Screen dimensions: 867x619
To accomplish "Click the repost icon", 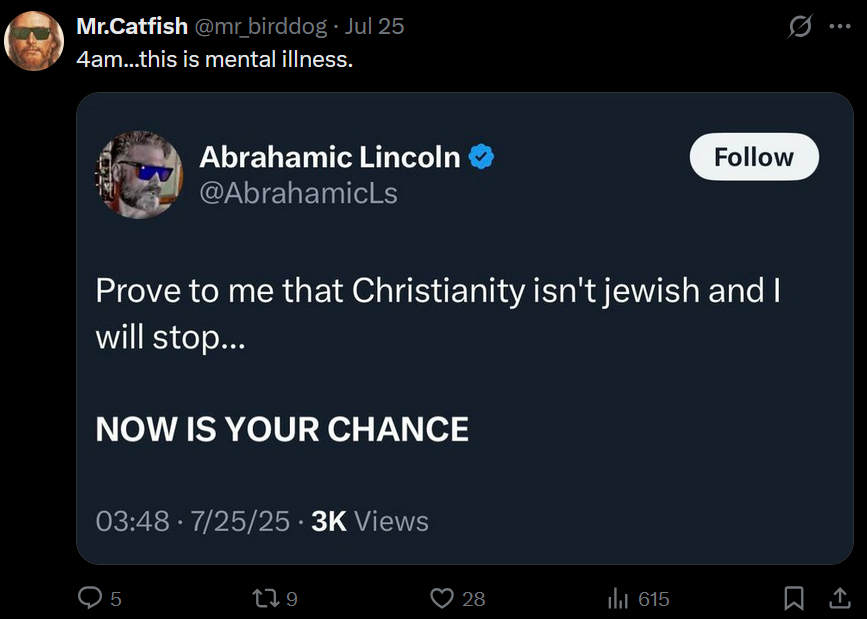I will [x=266, y=598].
